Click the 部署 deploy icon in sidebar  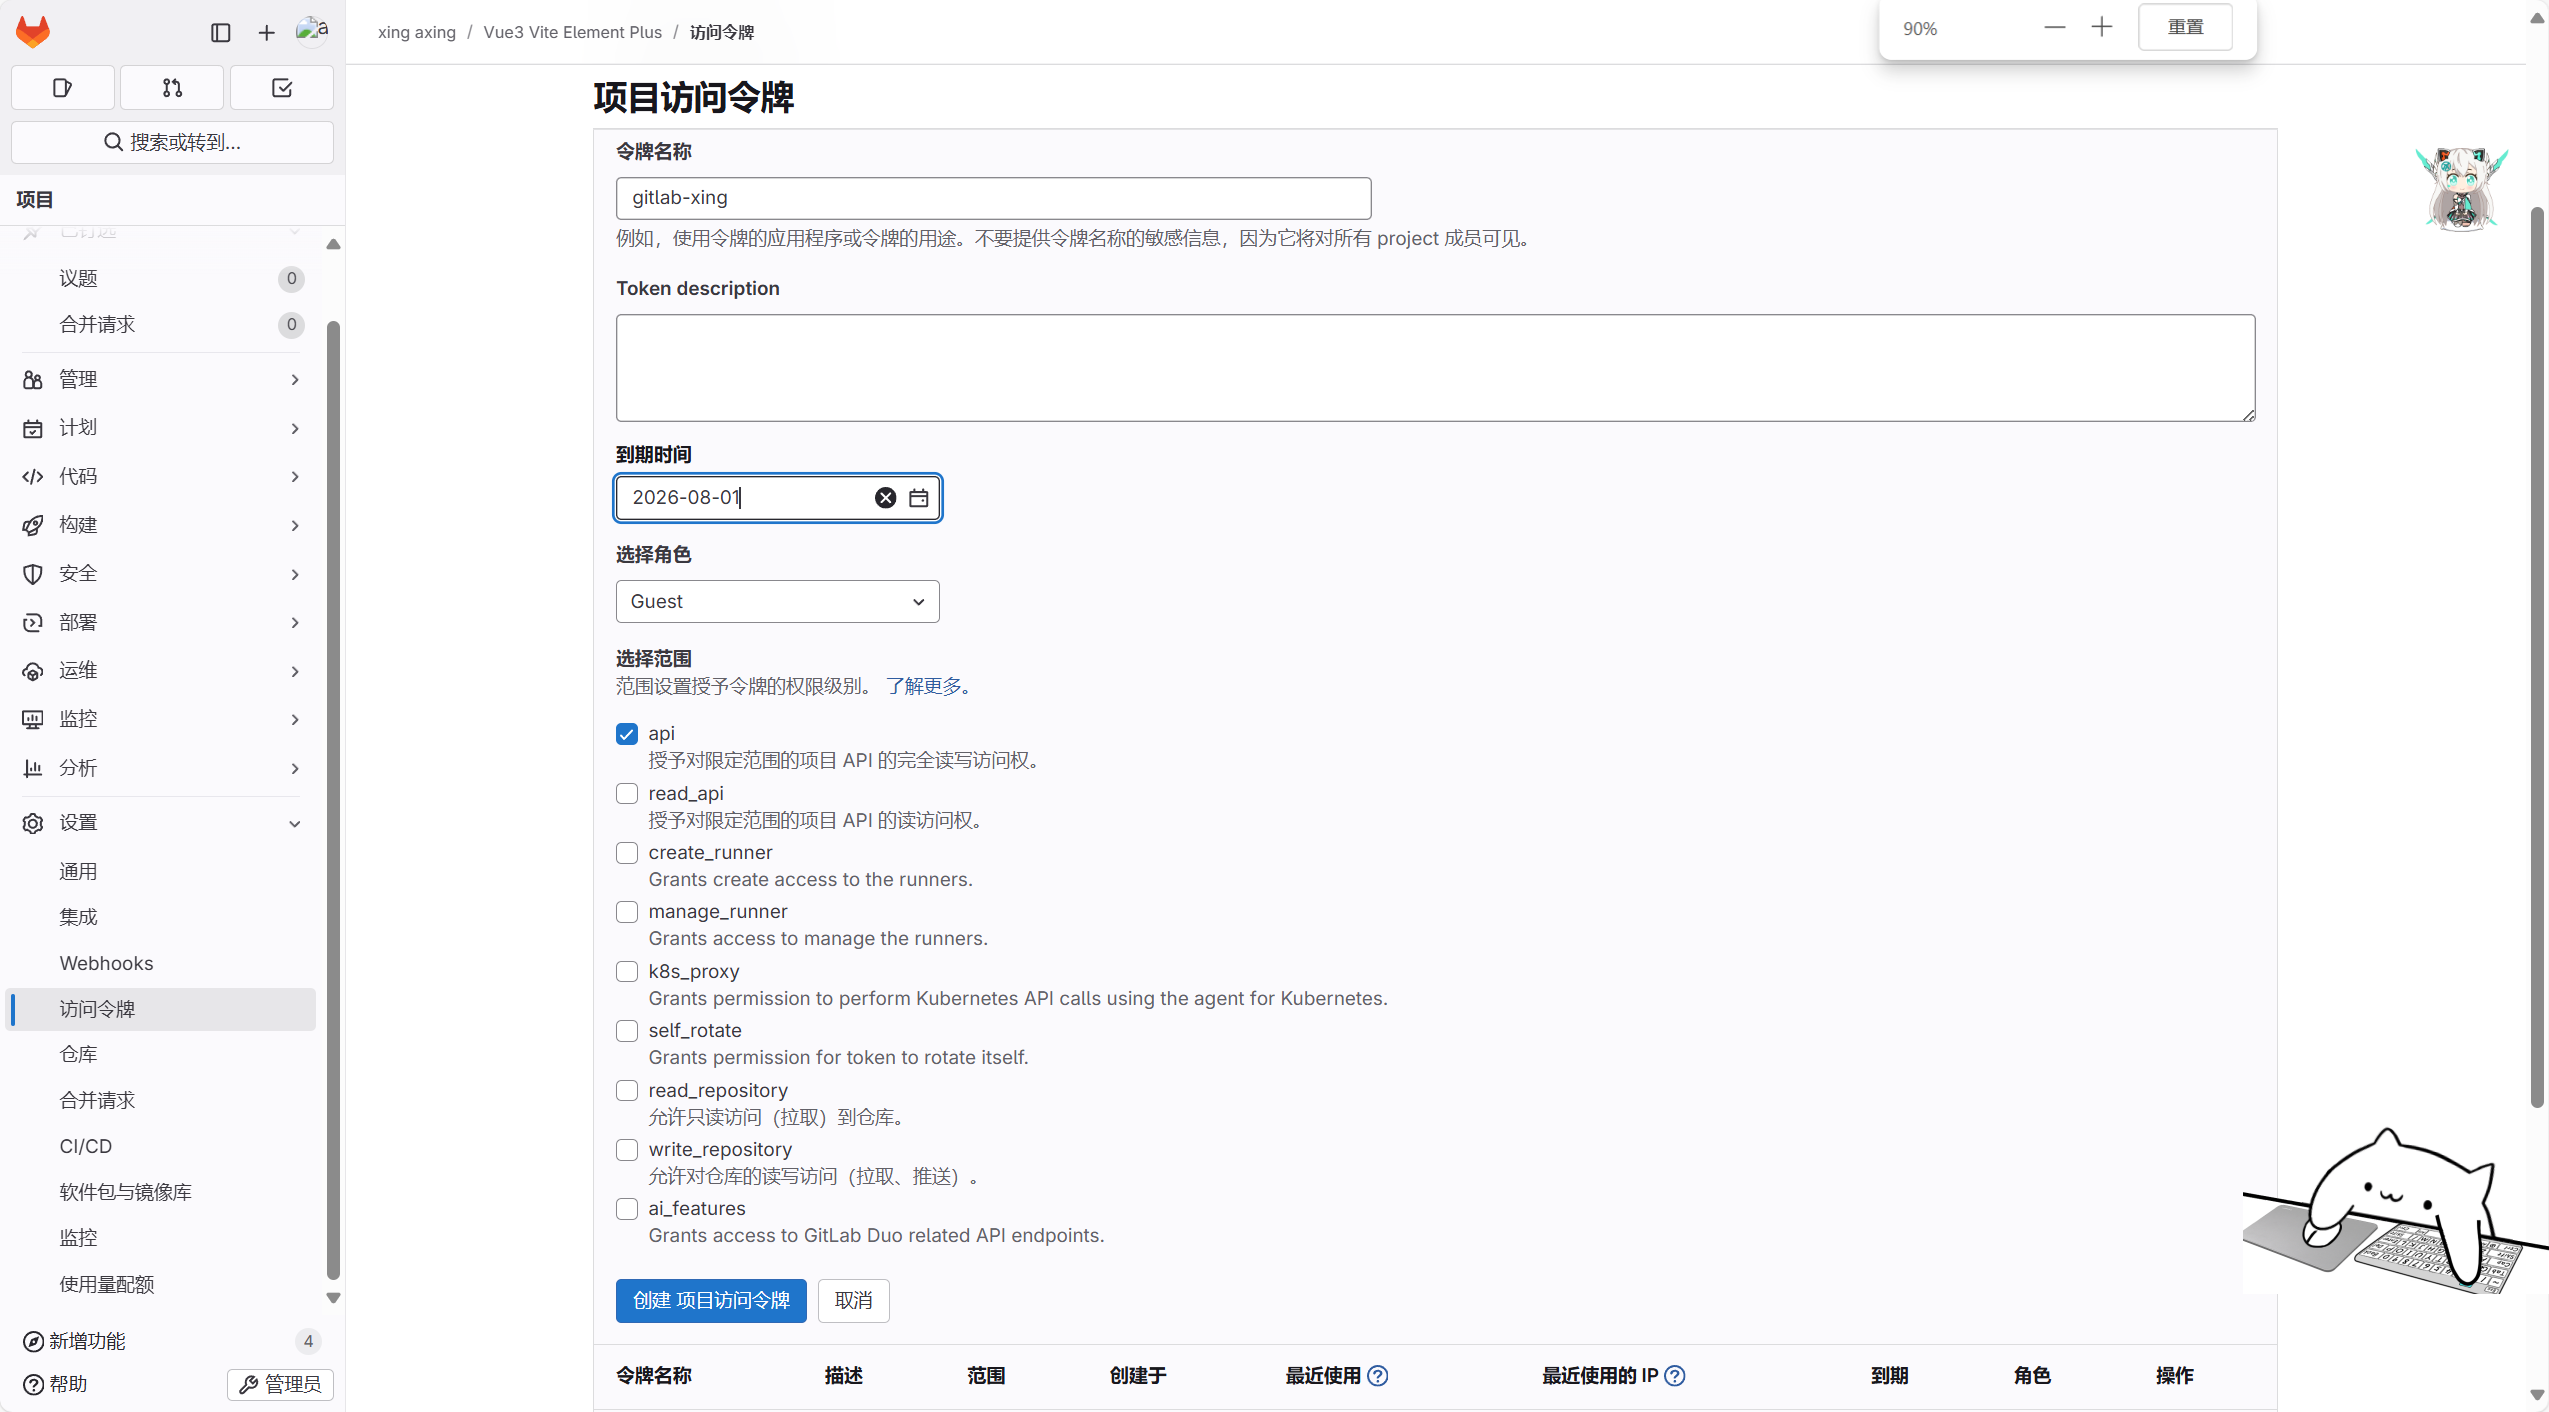tap(33, 623)
